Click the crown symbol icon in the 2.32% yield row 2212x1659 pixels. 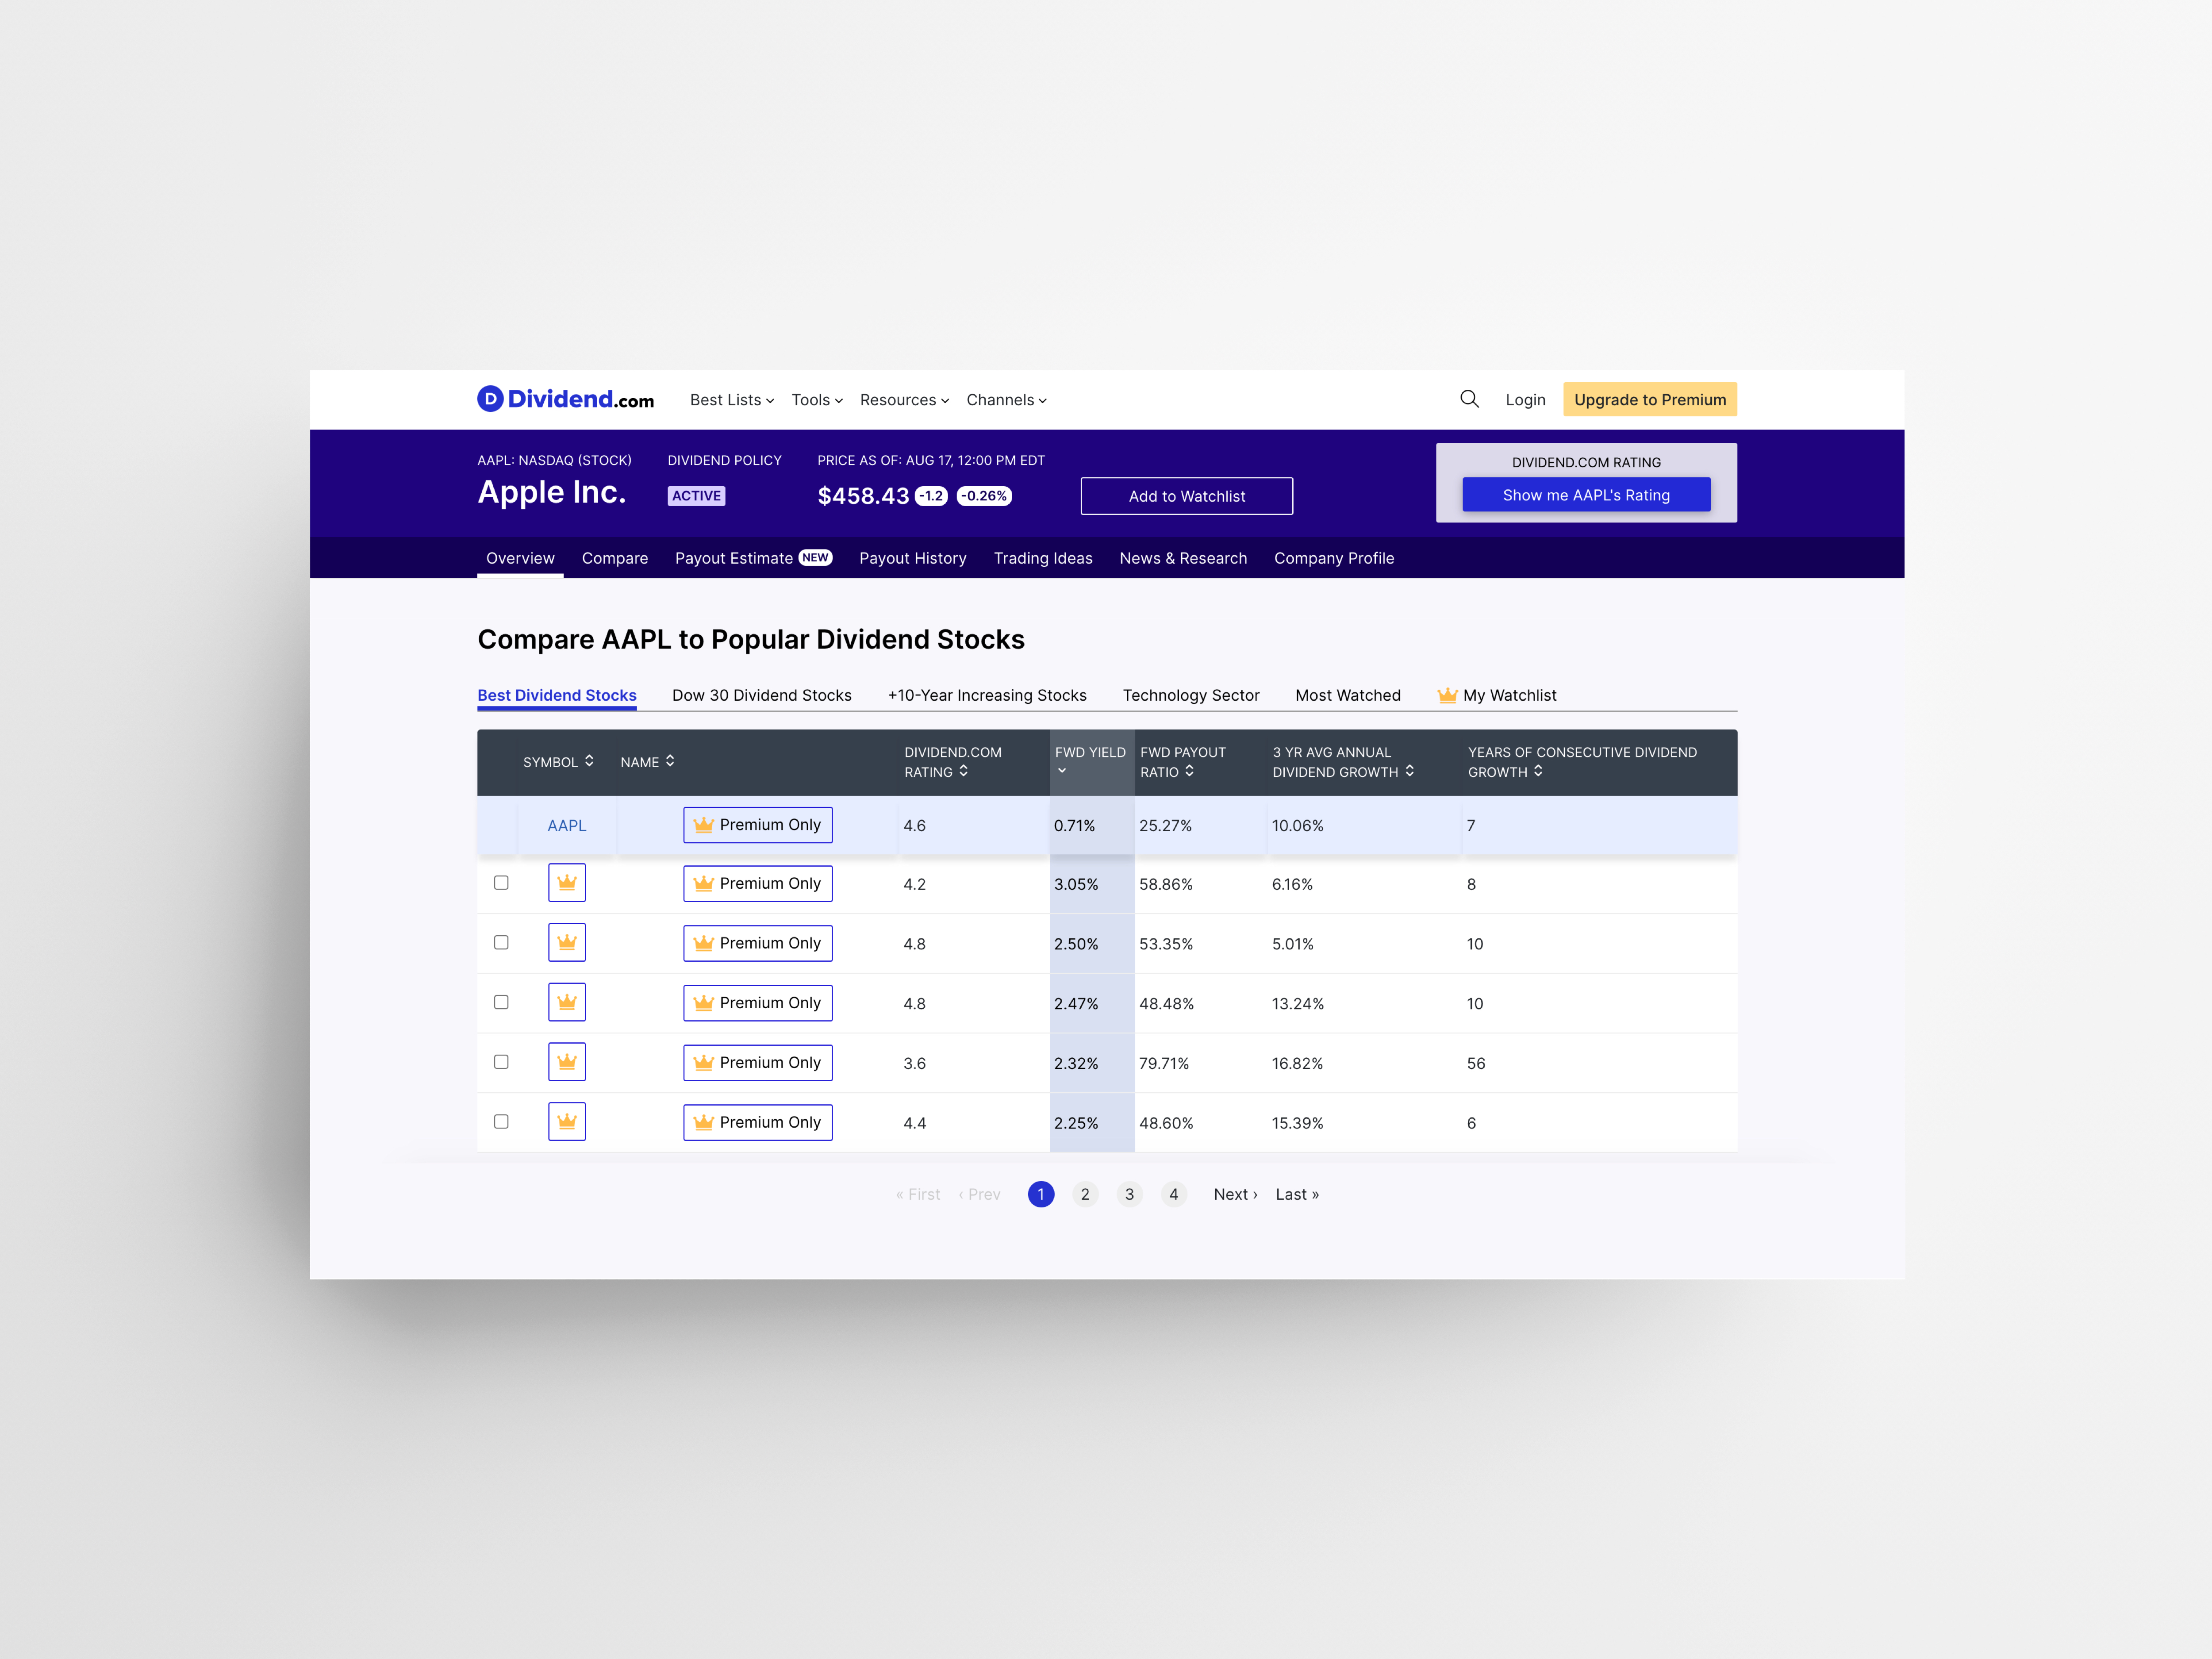point(567,1062)
